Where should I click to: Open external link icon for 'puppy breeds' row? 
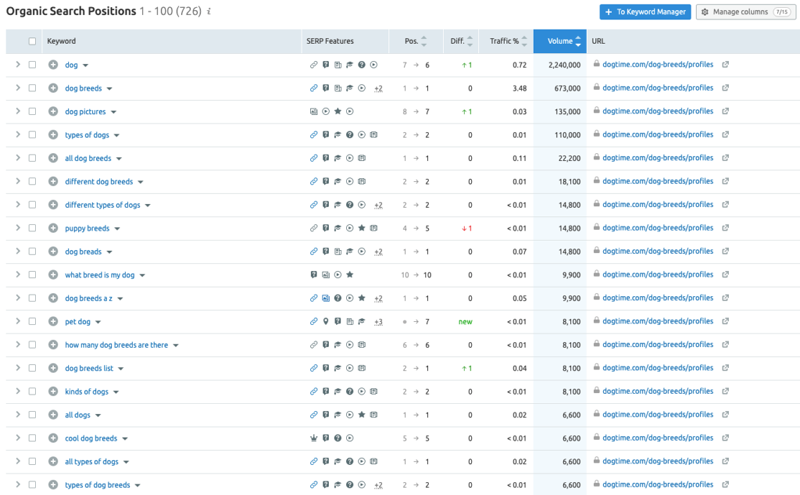pos(725,228)
